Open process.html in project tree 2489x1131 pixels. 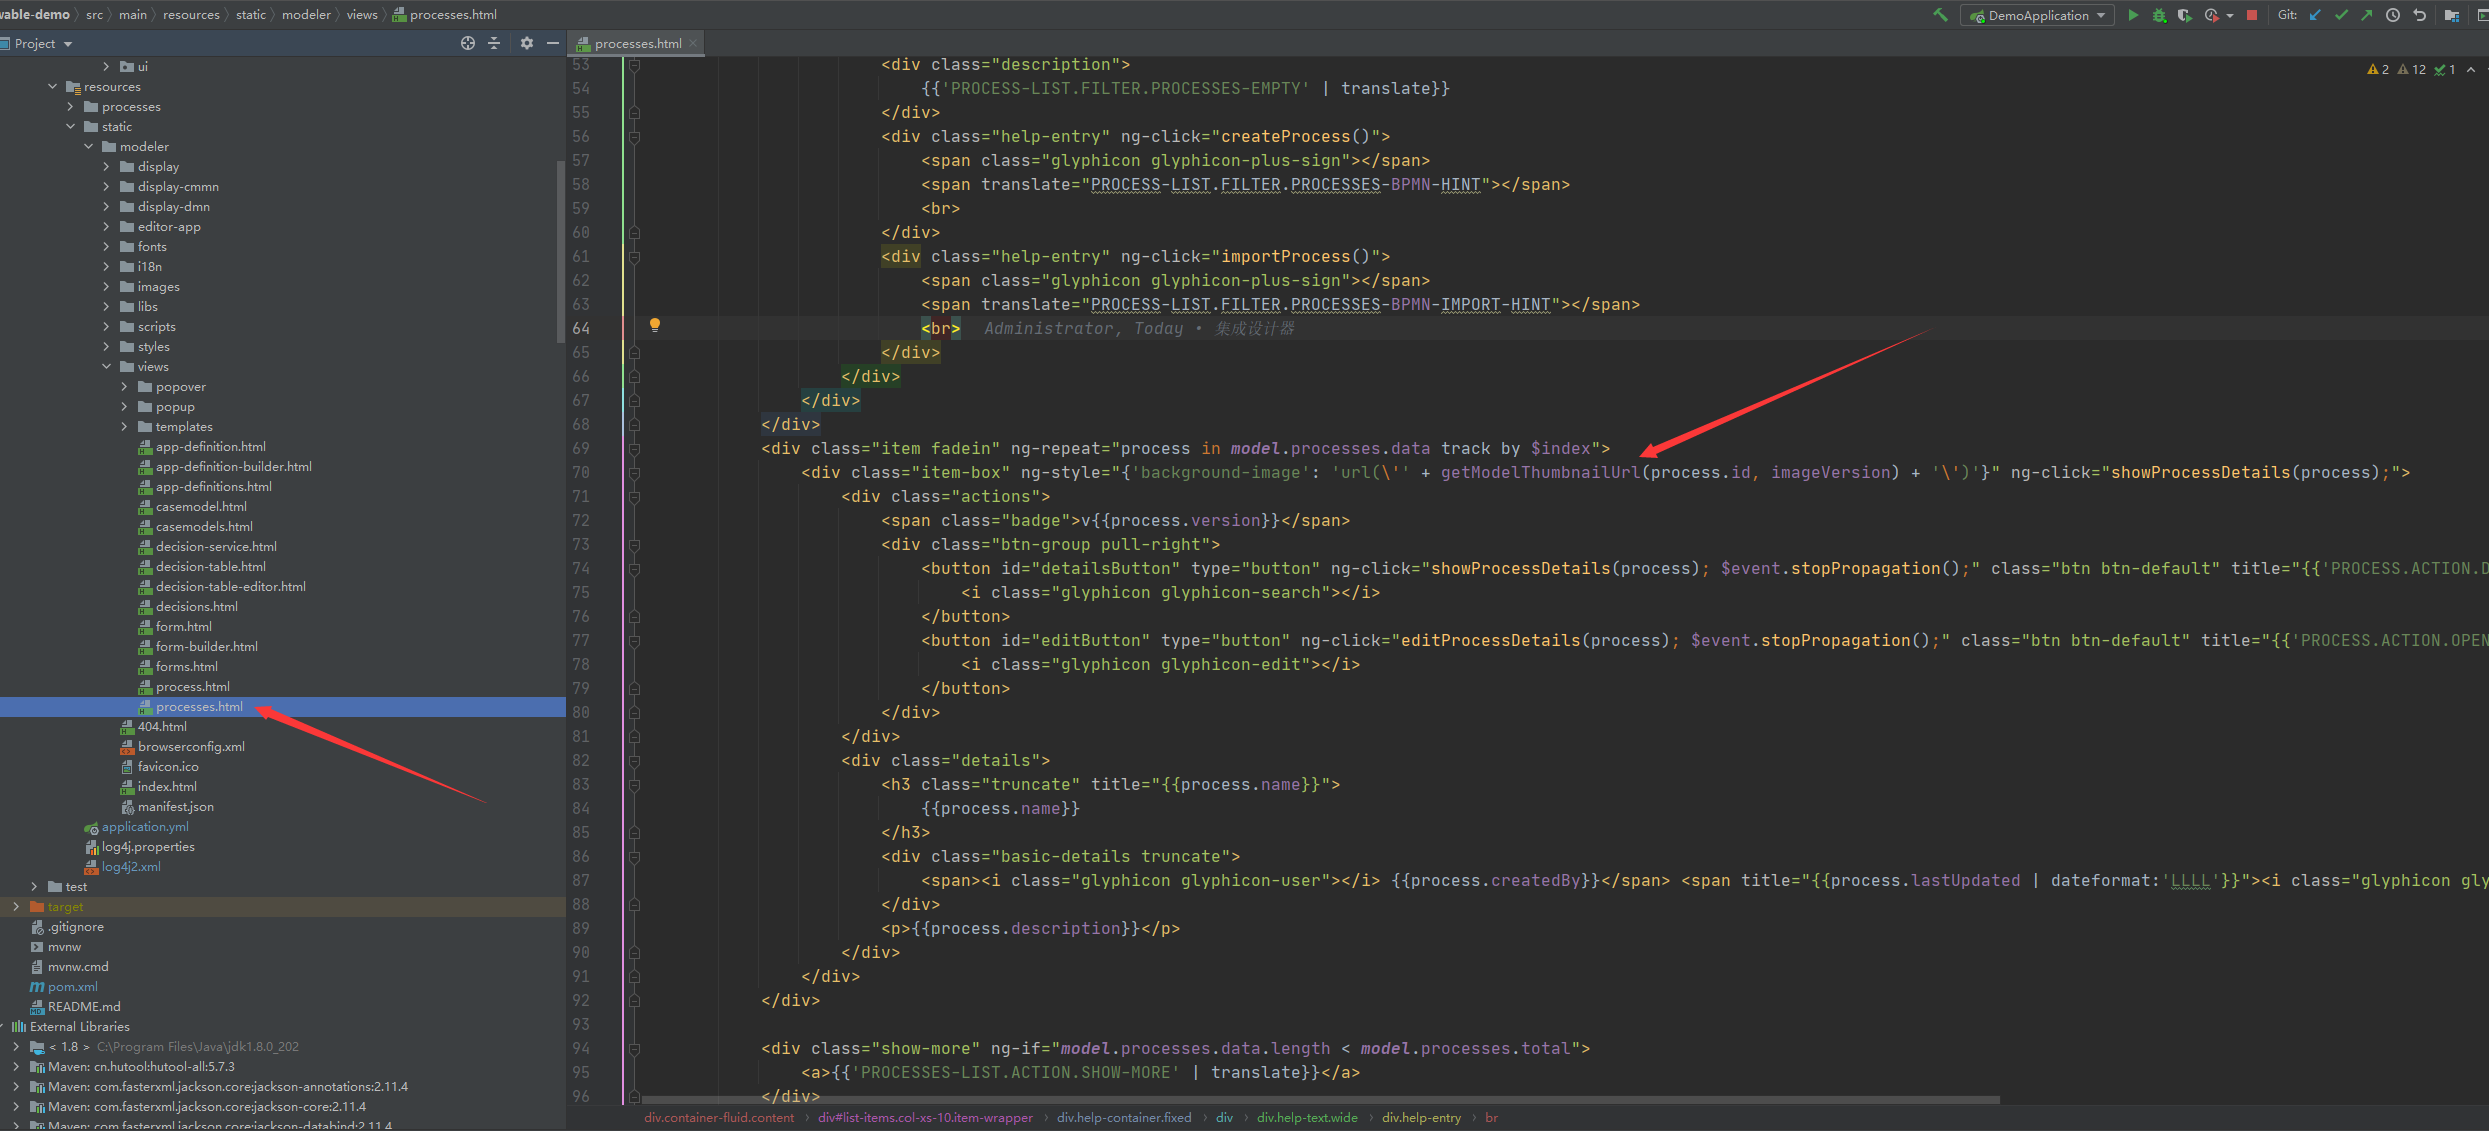[x=192, y=687]
